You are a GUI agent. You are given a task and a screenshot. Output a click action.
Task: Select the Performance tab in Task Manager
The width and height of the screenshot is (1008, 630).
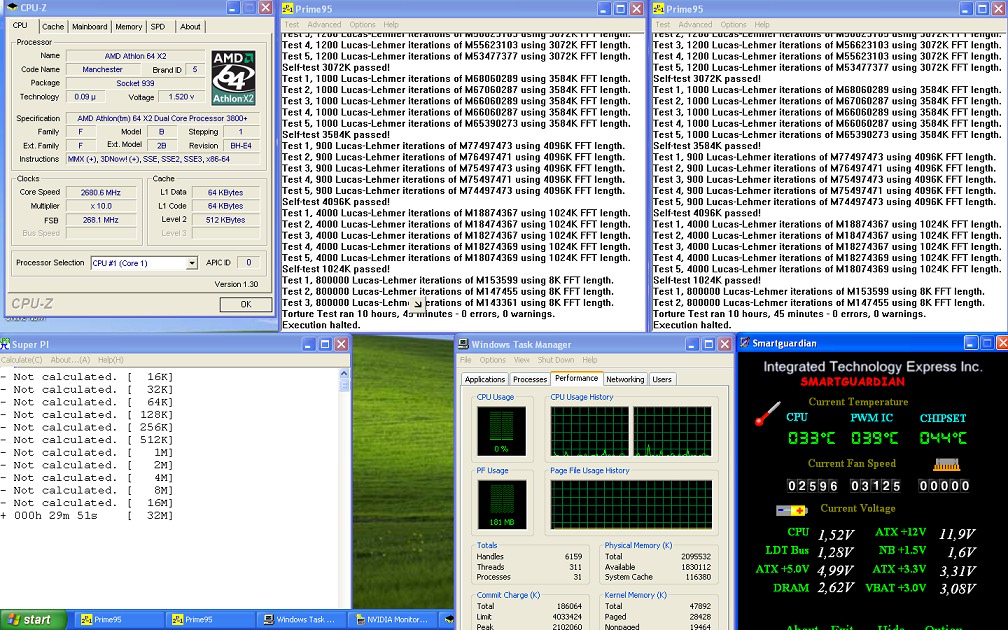click(576, 378)
